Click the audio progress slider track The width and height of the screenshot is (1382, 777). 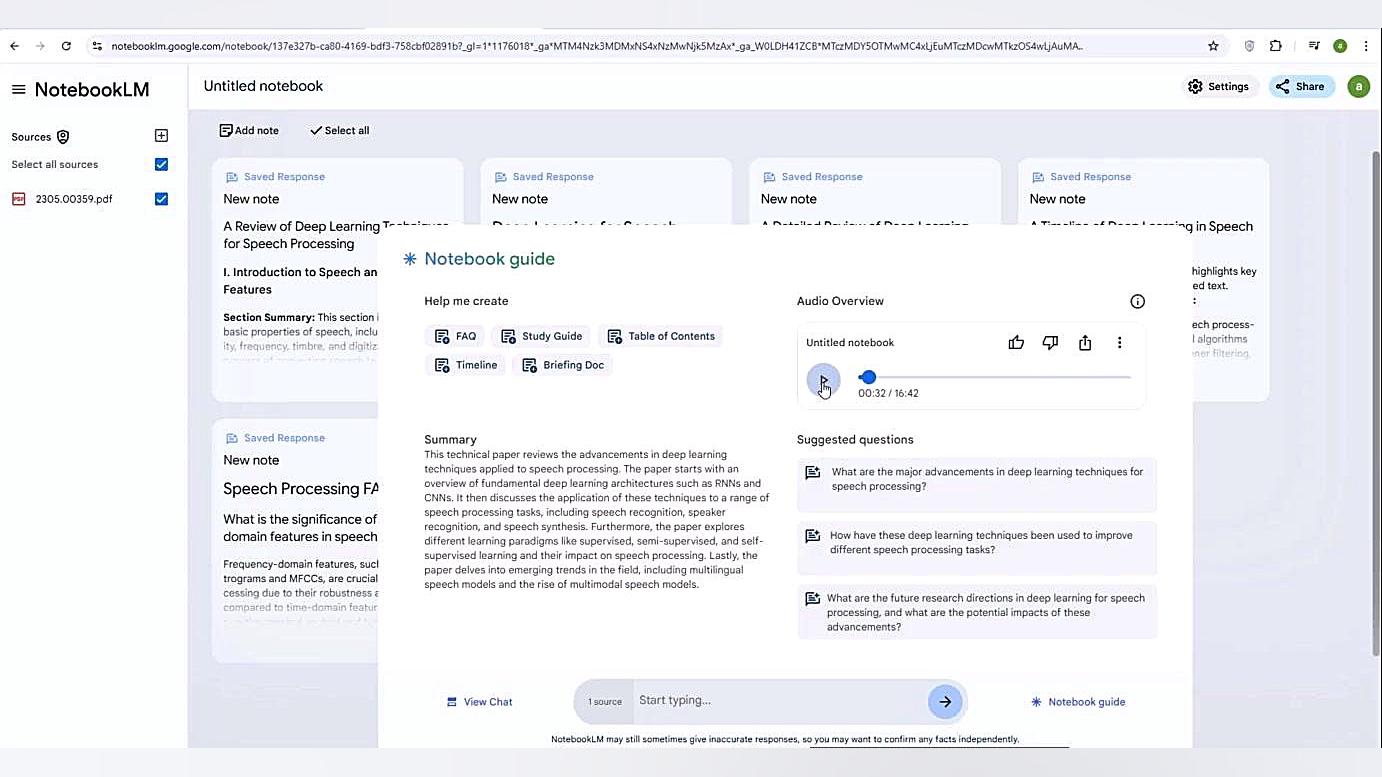pyautogui.click(x=995, y=377)
